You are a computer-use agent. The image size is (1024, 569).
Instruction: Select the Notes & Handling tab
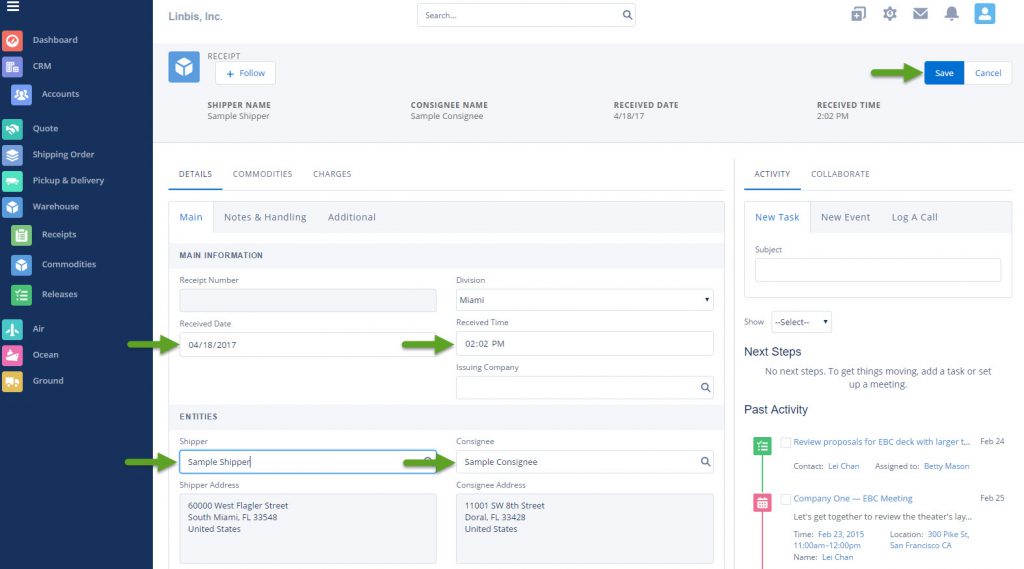265,217
